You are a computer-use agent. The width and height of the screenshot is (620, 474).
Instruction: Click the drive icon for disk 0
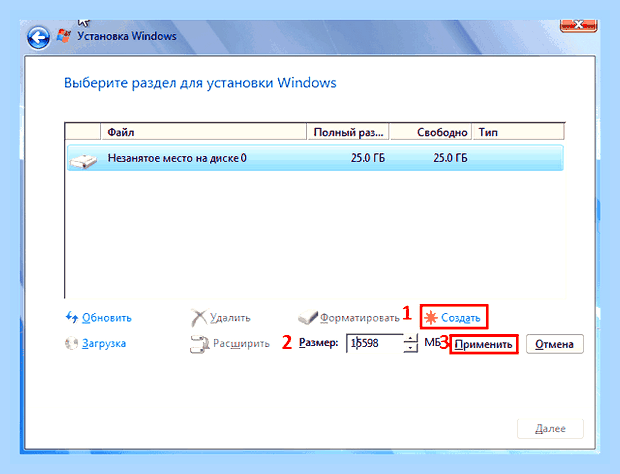(83, 161)
